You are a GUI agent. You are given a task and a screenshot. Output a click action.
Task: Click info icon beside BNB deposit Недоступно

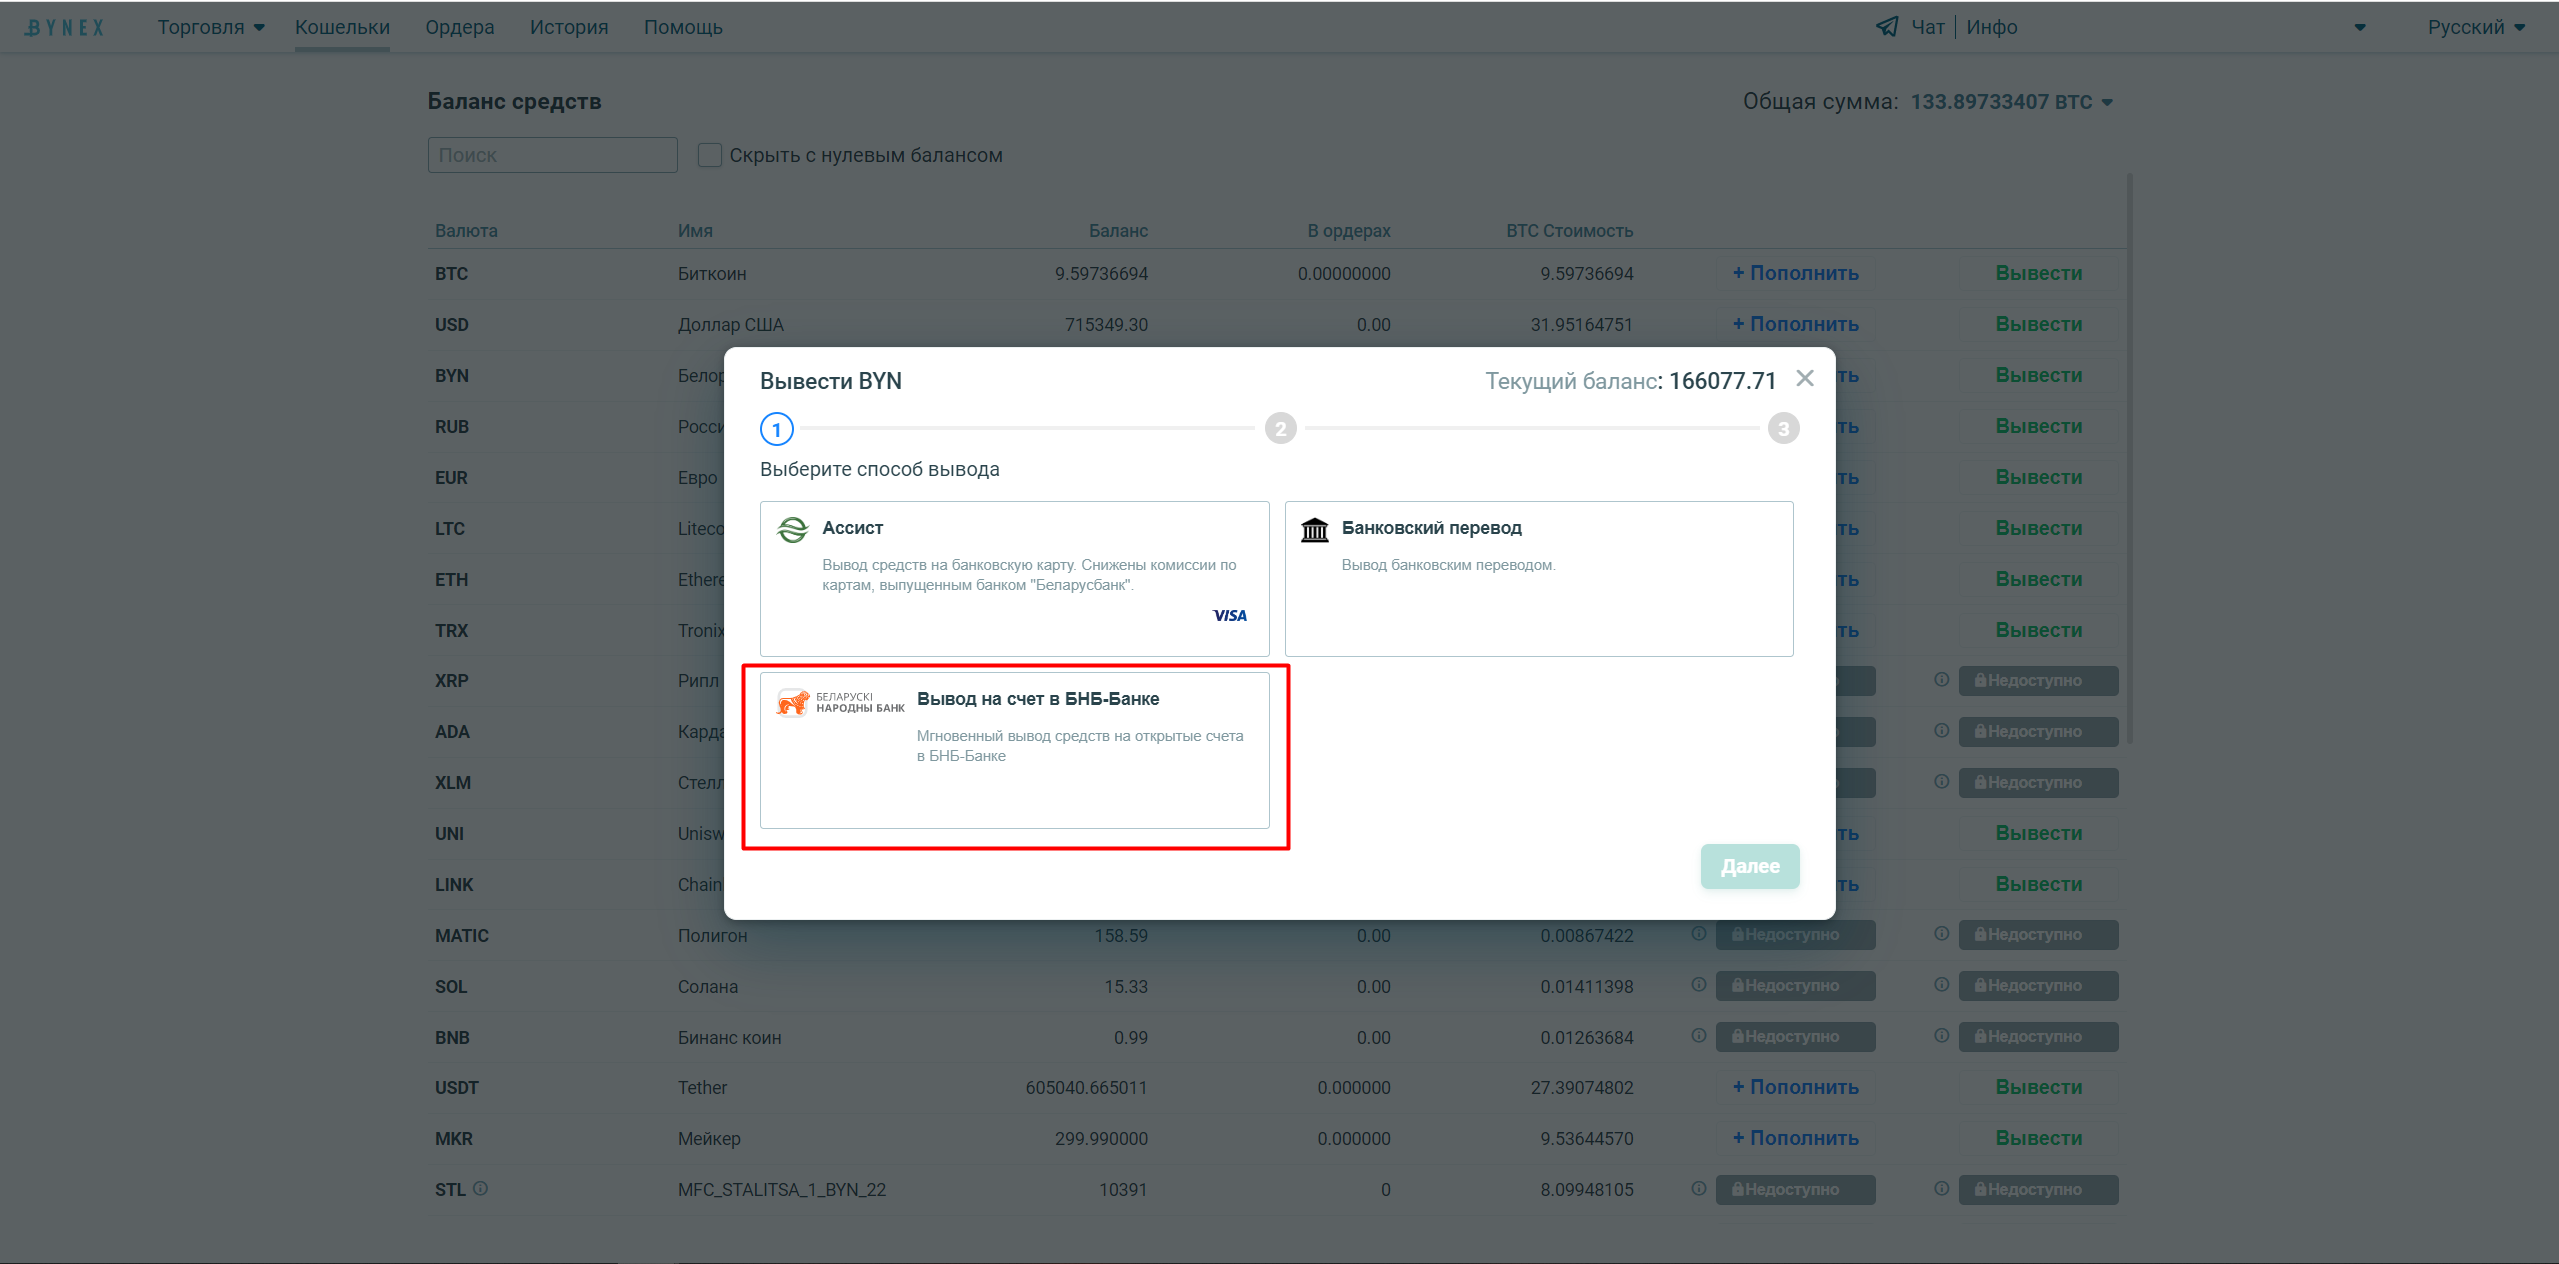(x=1698, y=1035)
